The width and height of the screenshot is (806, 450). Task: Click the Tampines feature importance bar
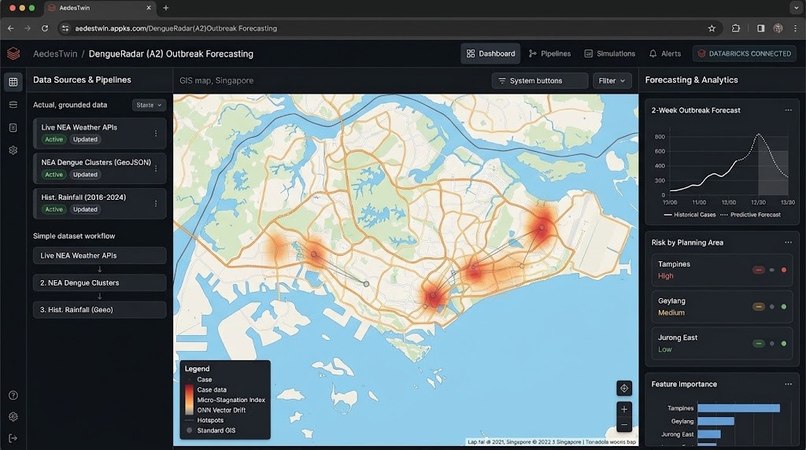point(739,408)
